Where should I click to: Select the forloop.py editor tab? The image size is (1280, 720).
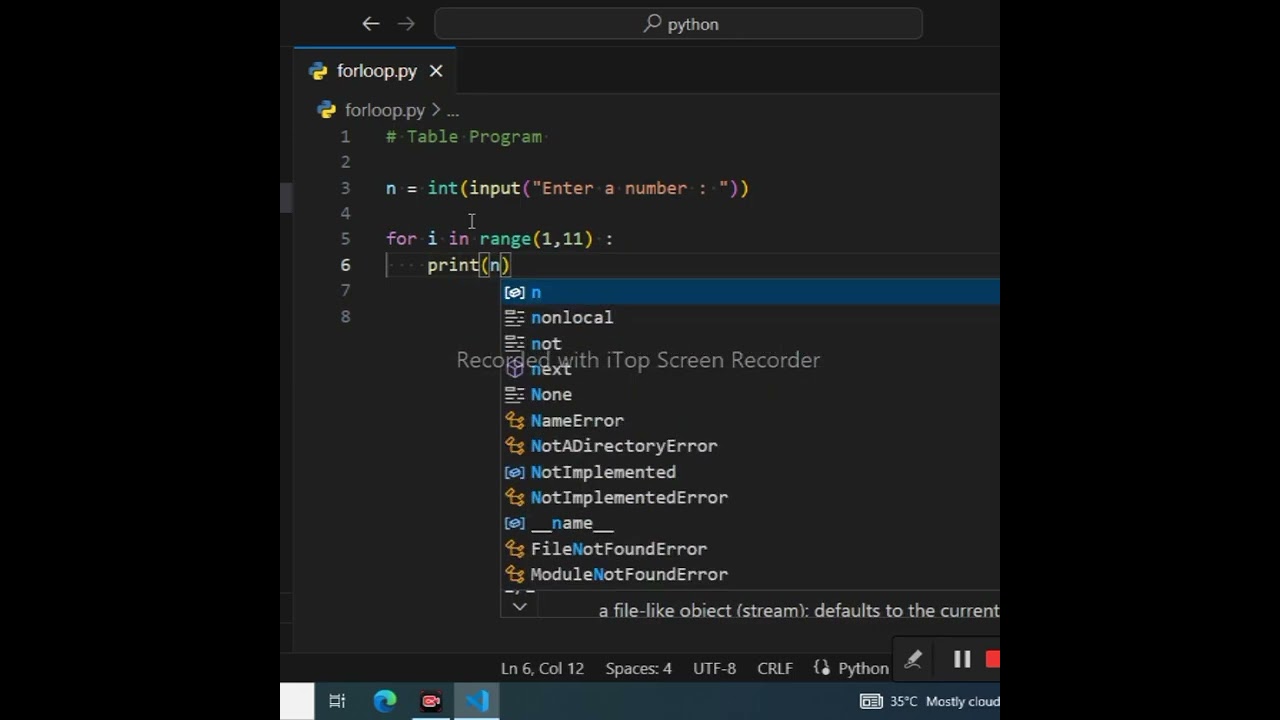tap(376, 71)
